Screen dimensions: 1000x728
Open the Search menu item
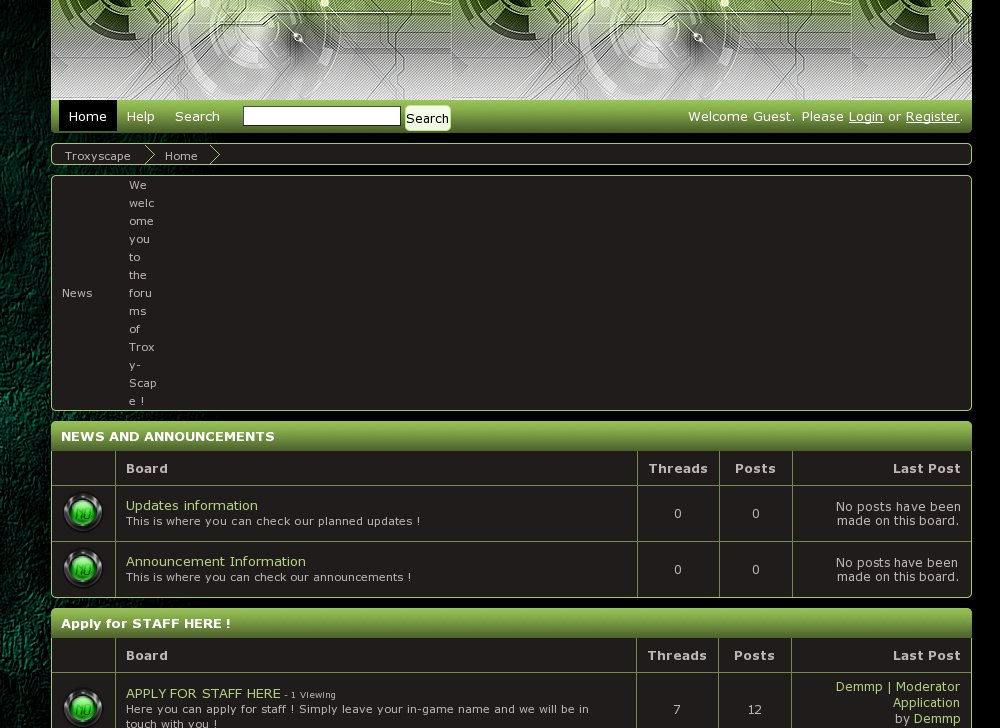197,117
